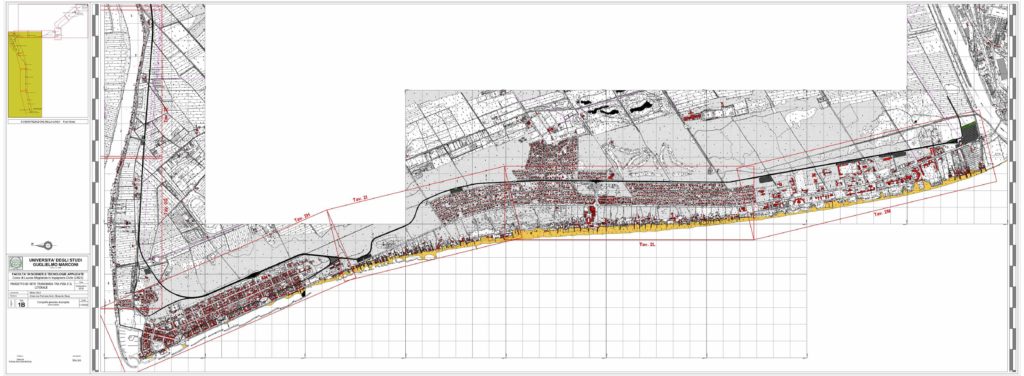Select the 'Tav. 2M' sheet label
1024x376 pixels.
883,213
